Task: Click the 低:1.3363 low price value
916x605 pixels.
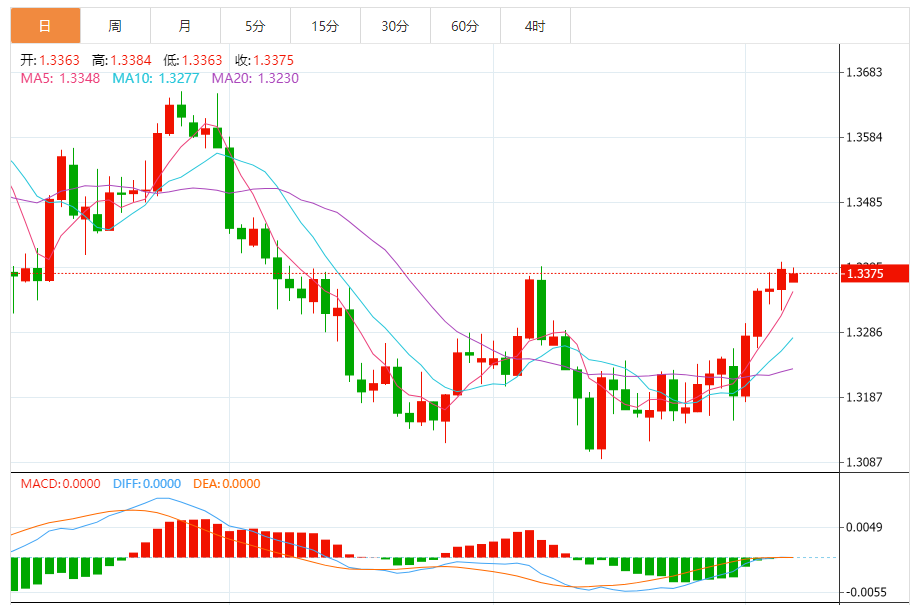Action: [193, 60]
